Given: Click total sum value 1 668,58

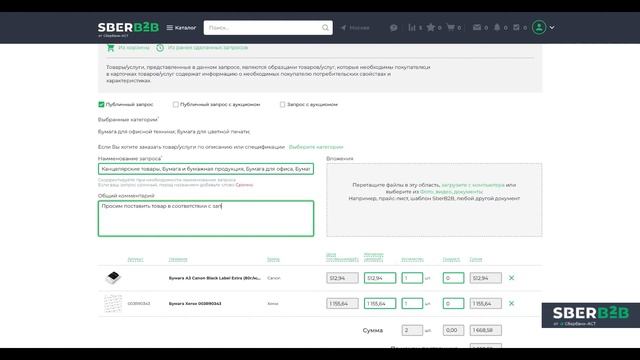Looking at the screenshot, I should [x=486, y=330].
